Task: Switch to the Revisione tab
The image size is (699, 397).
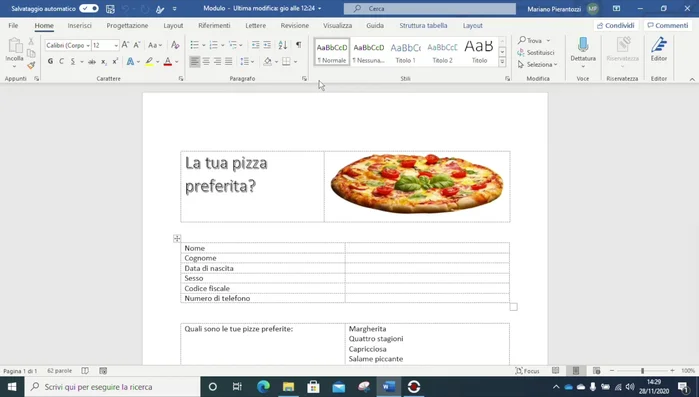Action: pos(295,26)
